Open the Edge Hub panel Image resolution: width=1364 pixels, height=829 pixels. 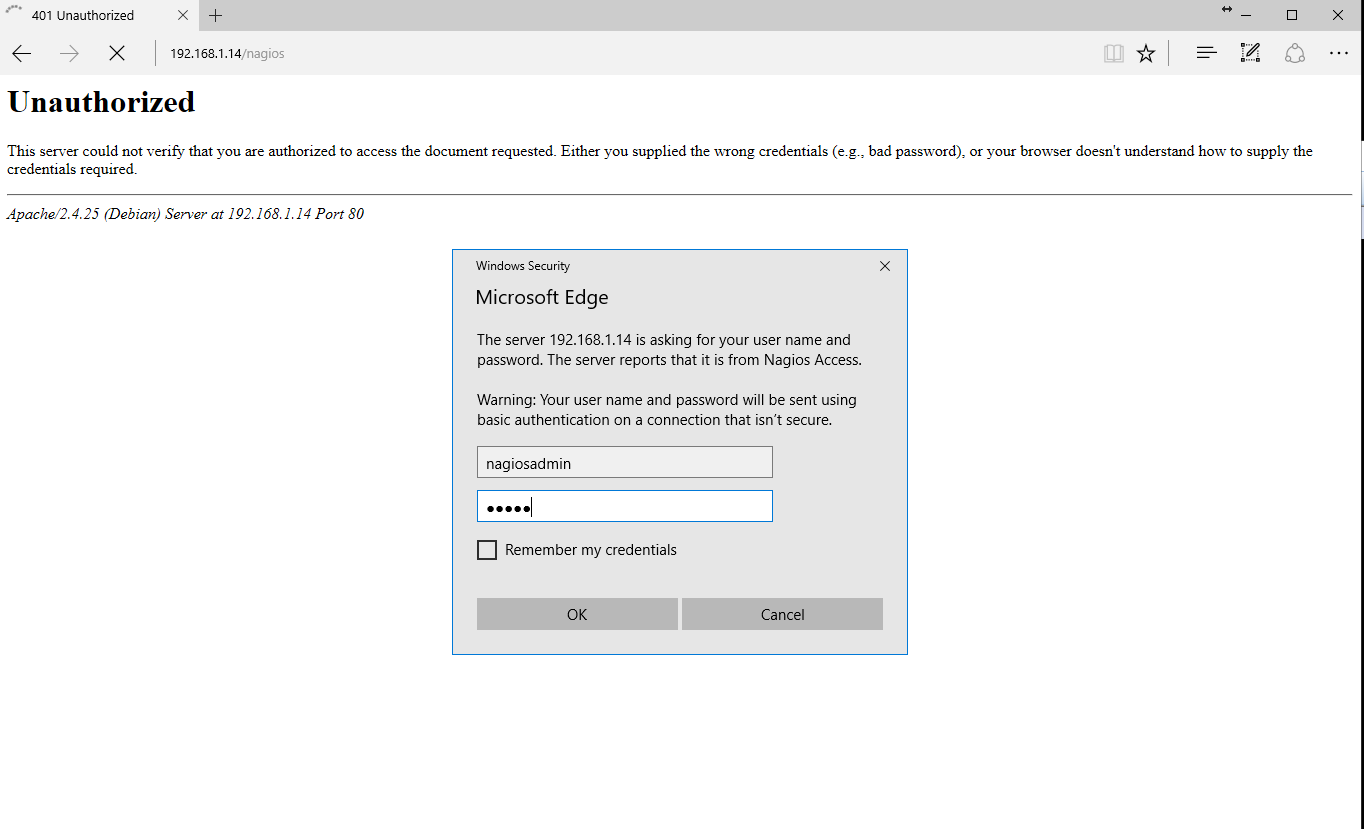(1206, 54)
